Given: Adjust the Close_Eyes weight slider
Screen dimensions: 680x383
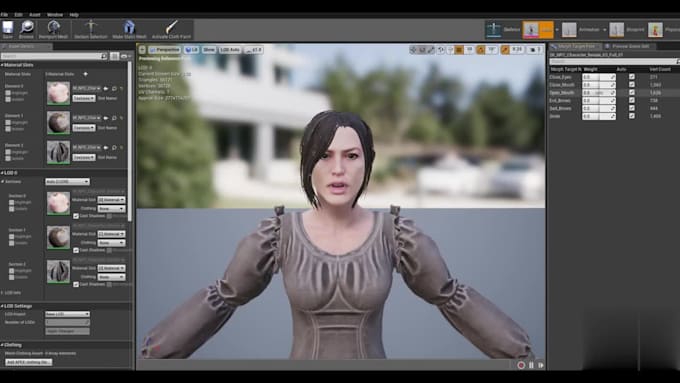Looking at the screenshot, I should [x=598, y=77].
